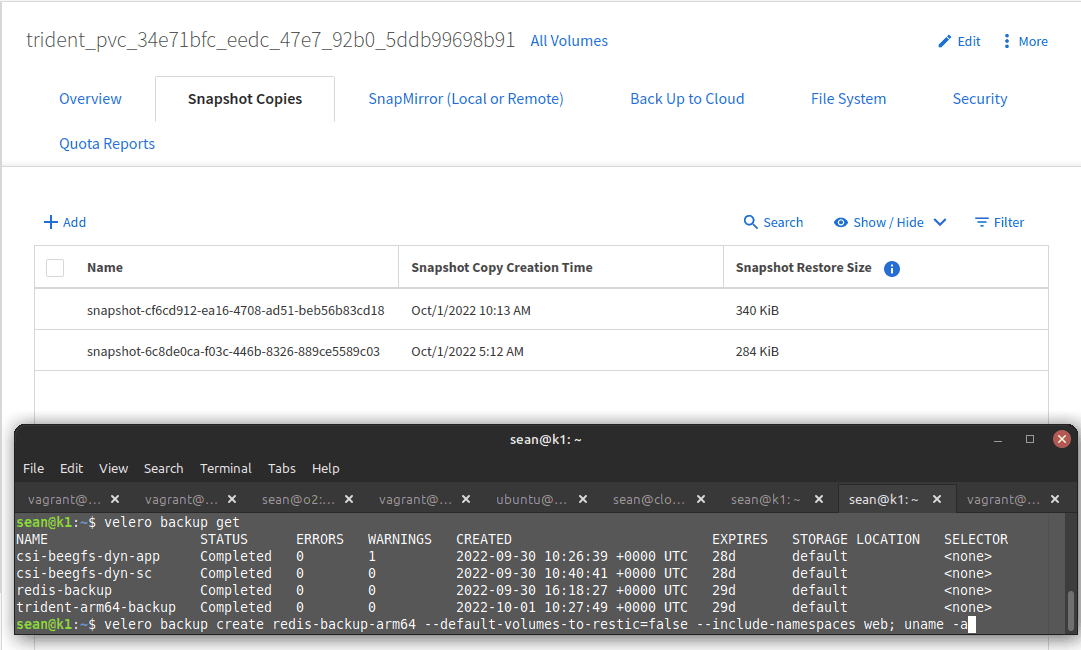Viewport: 1081px width, 650px height.
Task: Switch to the sean@o2 terminal tab
Action: point(299,499)
